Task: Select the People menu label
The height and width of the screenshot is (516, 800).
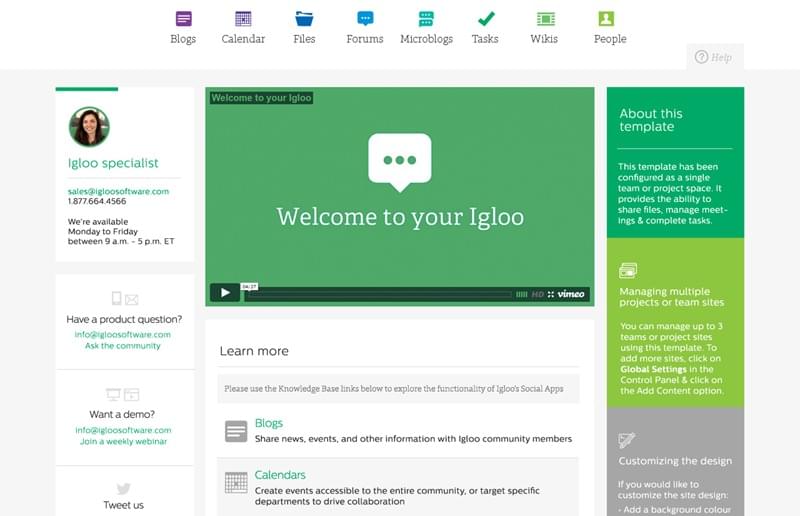Action: click(610, 39)
